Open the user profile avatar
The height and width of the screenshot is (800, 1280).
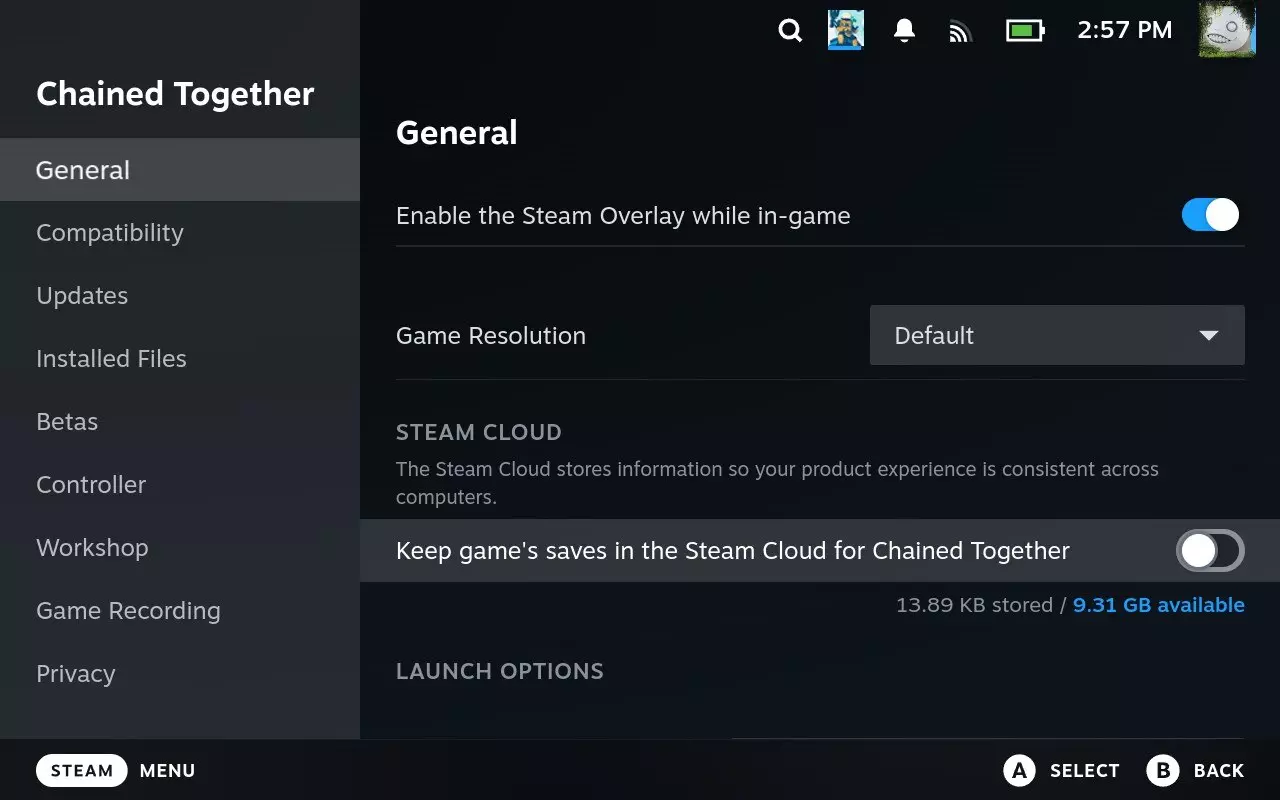[x=1227, y=29]
